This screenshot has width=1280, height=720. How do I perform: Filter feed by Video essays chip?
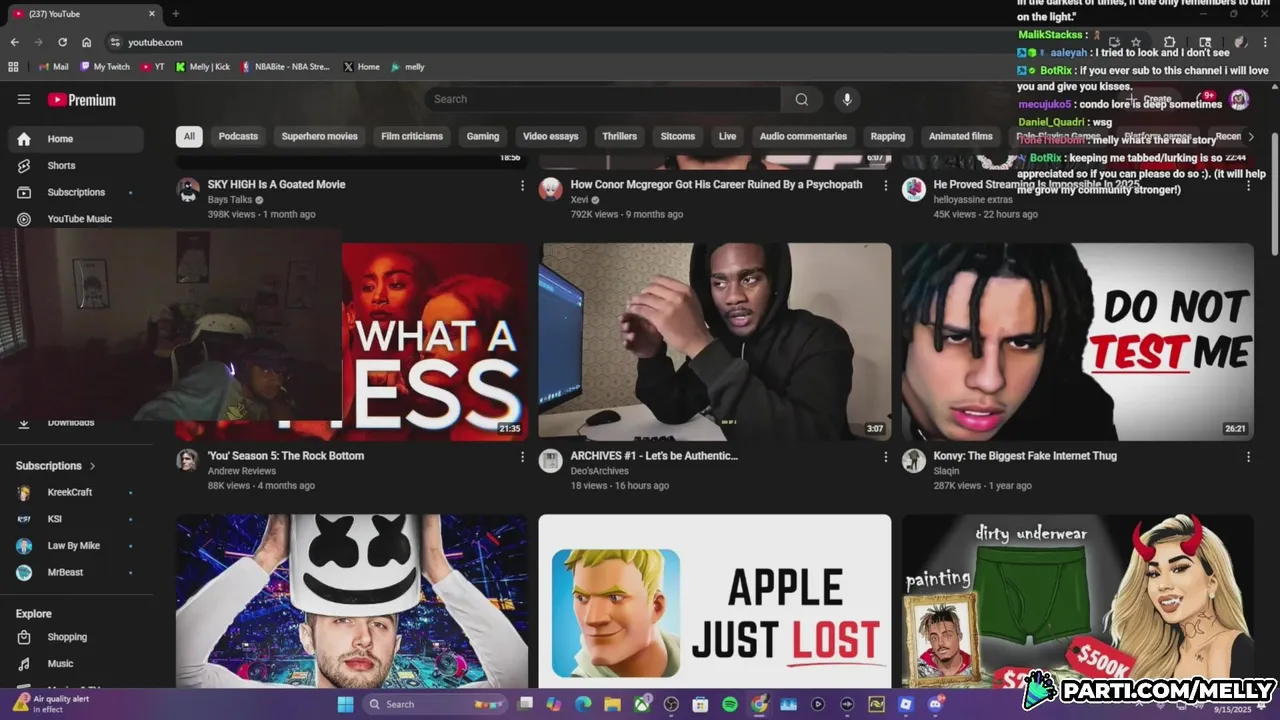[x=551, y=136]
